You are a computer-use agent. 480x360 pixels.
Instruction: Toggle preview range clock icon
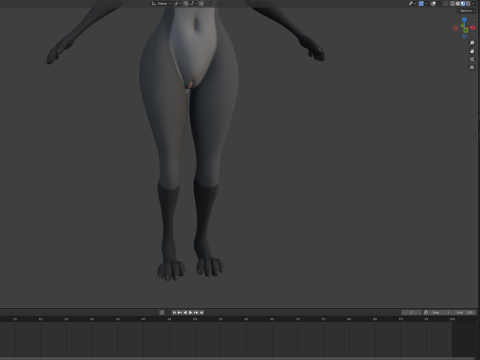(426, 312)
